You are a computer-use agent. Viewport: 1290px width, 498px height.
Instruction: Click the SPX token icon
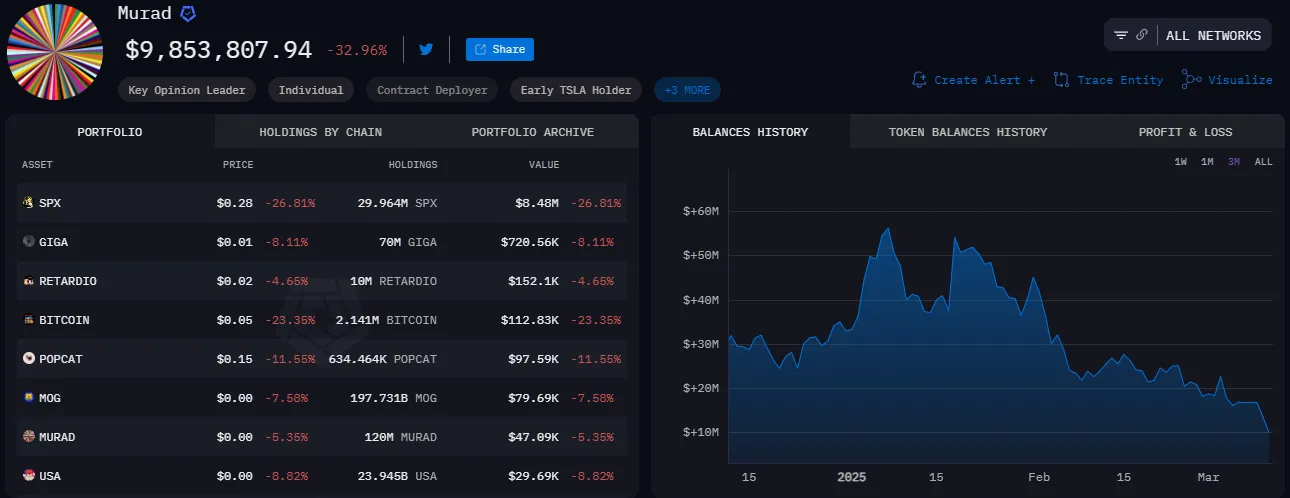click(28, 203)
